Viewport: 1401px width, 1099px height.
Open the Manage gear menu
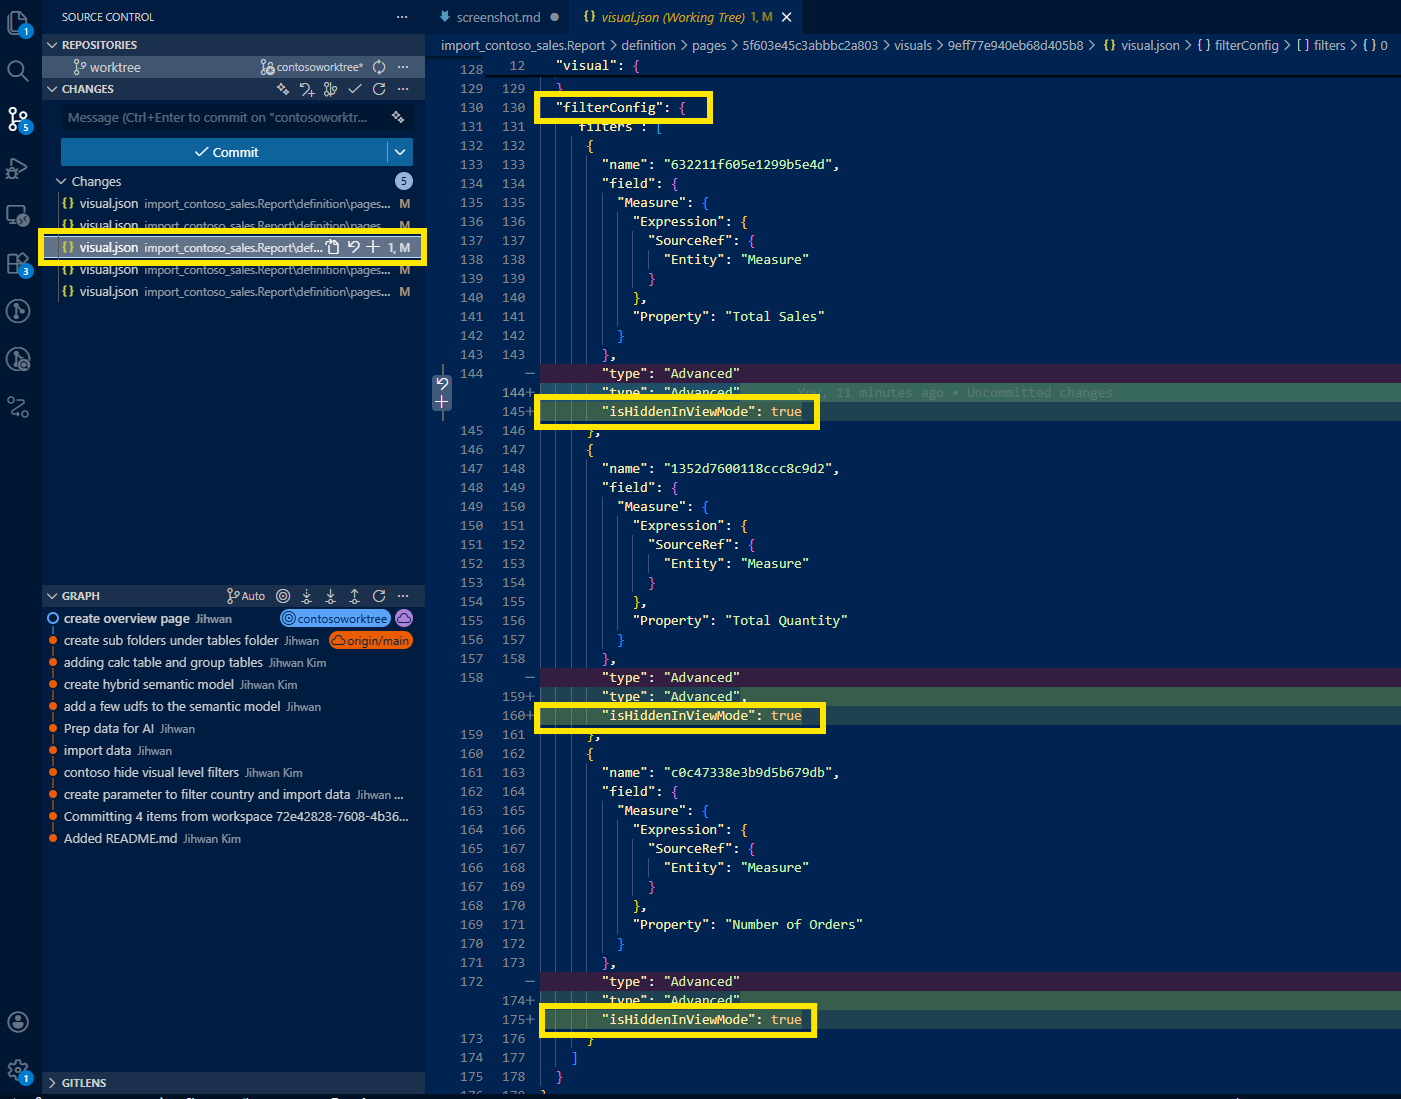tap(19, 1071)
